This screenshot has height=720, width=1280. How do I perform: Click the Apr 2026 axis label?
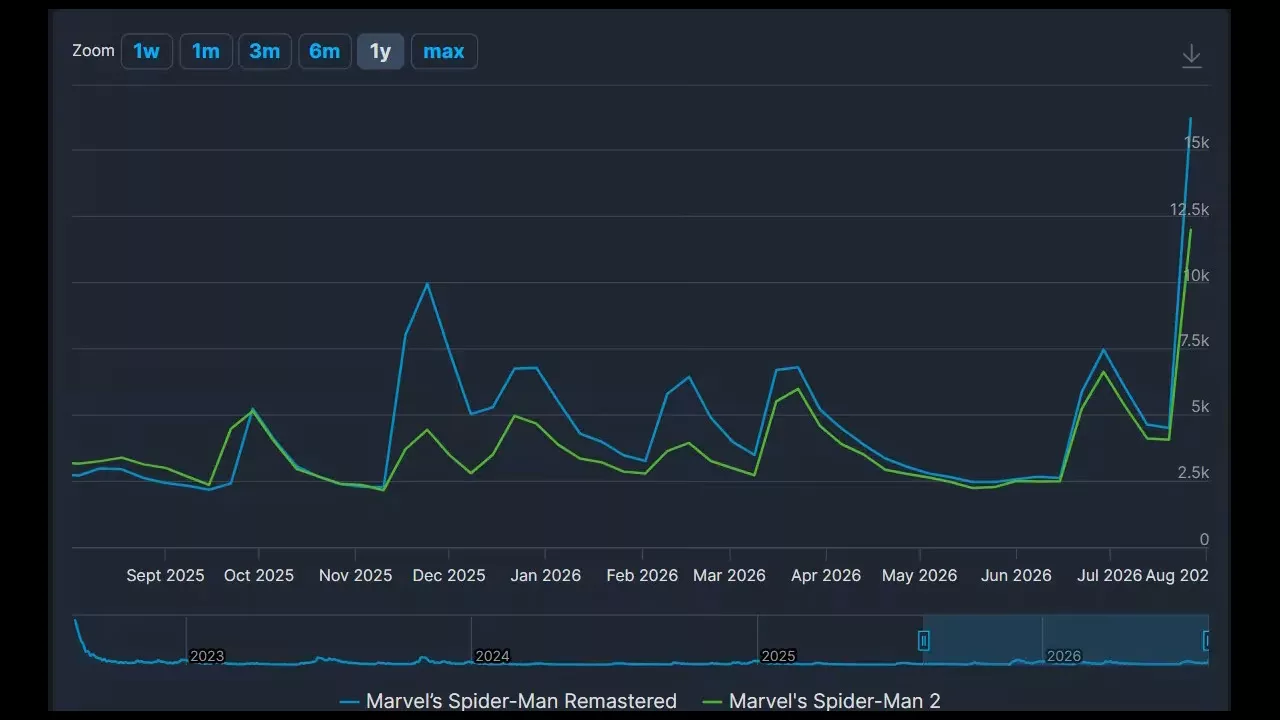pyautogui.click(x=826, y=575)
